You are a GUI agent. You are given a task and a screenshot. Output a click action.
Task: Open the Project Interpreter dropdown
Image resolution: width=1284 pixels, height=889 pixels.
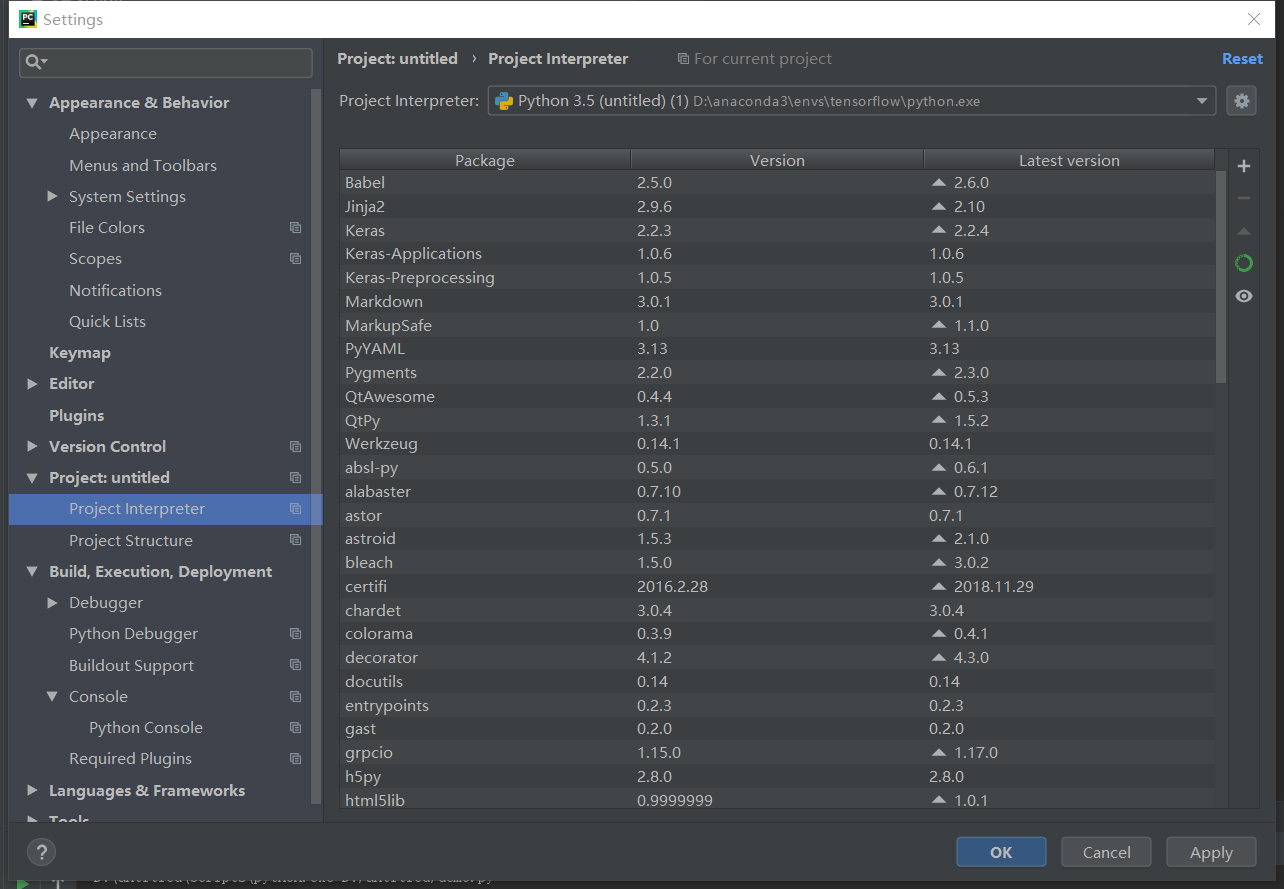tap(852, 101)
